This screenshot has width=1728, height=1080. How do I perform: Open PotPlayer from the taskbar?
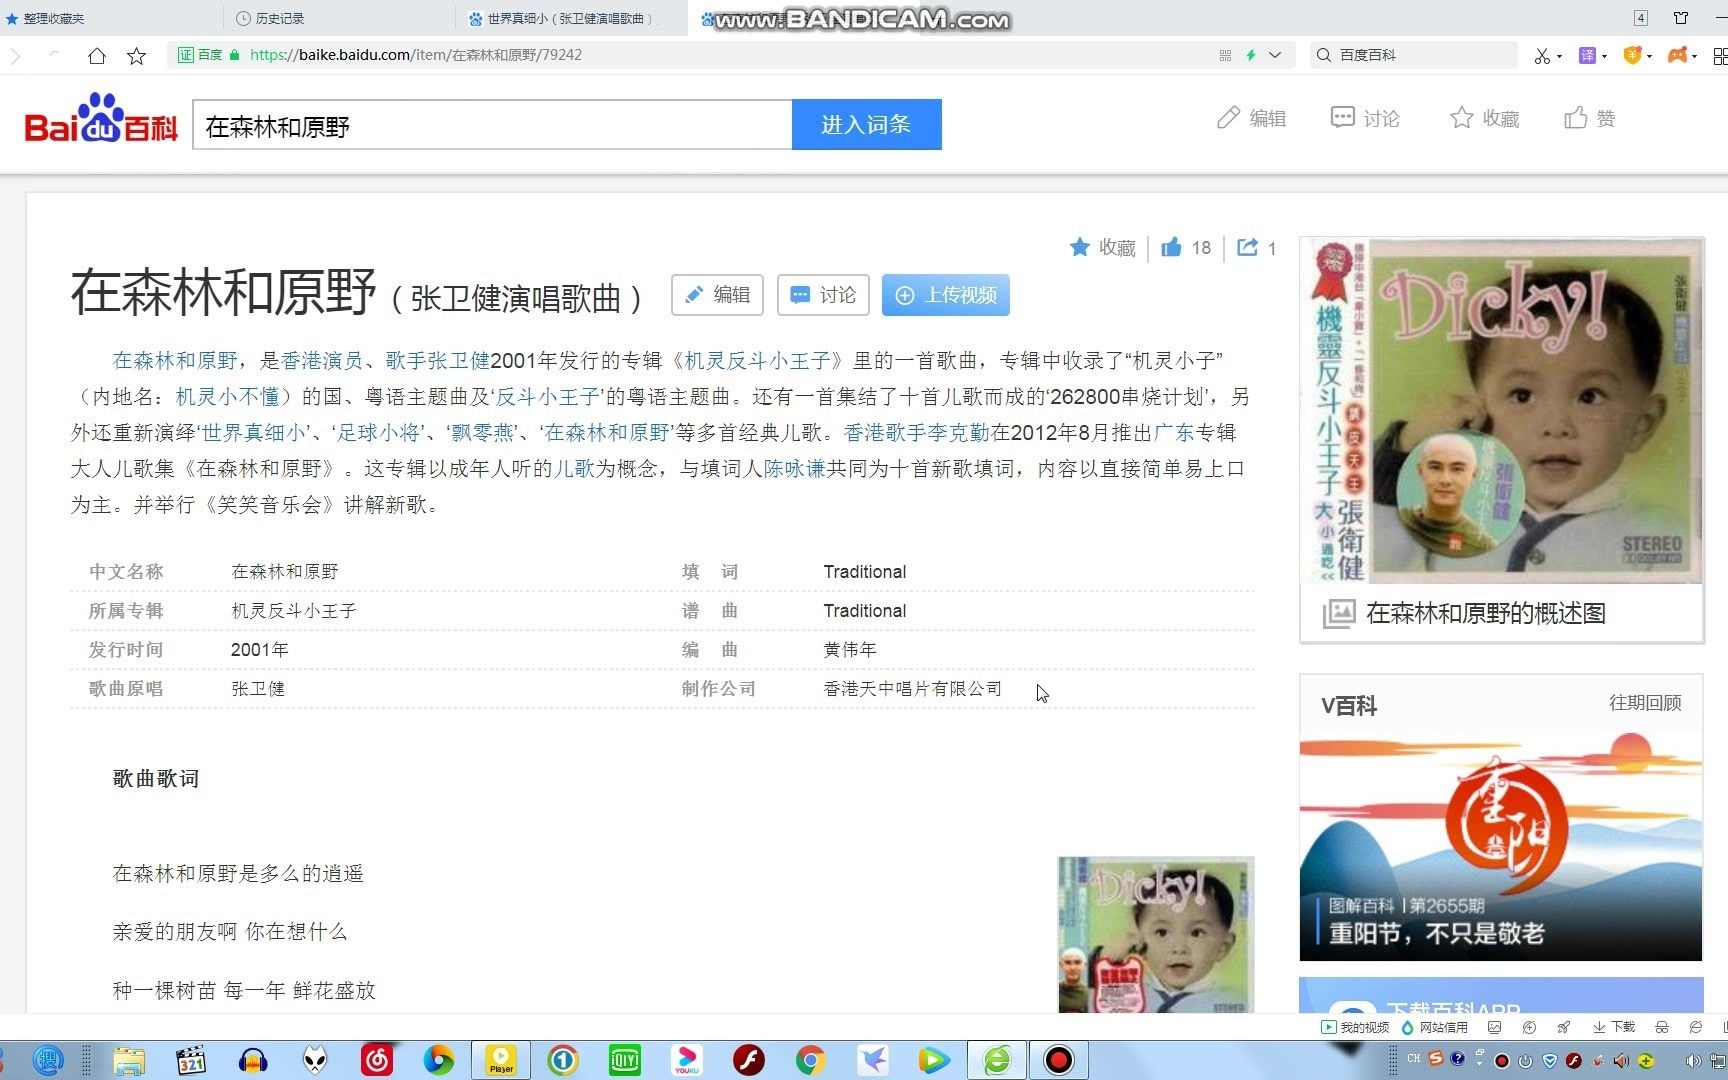click(501, 1060)
